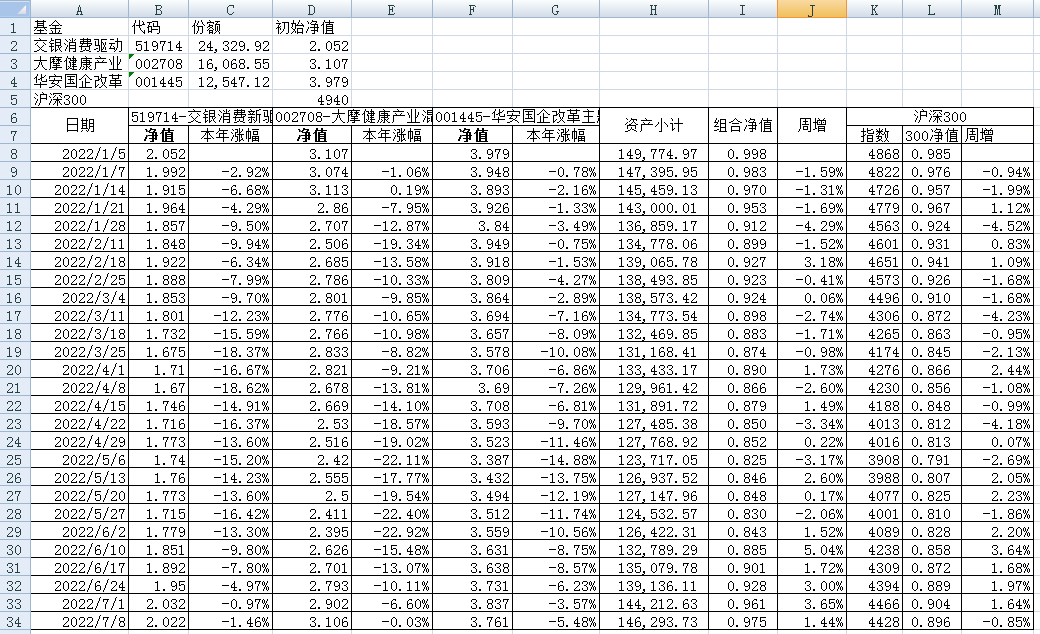Image resolution: width=1040 pixels, height=634 pixels.
Task: Select the 资产小计 header cell
Action: (x=653, y=125)
